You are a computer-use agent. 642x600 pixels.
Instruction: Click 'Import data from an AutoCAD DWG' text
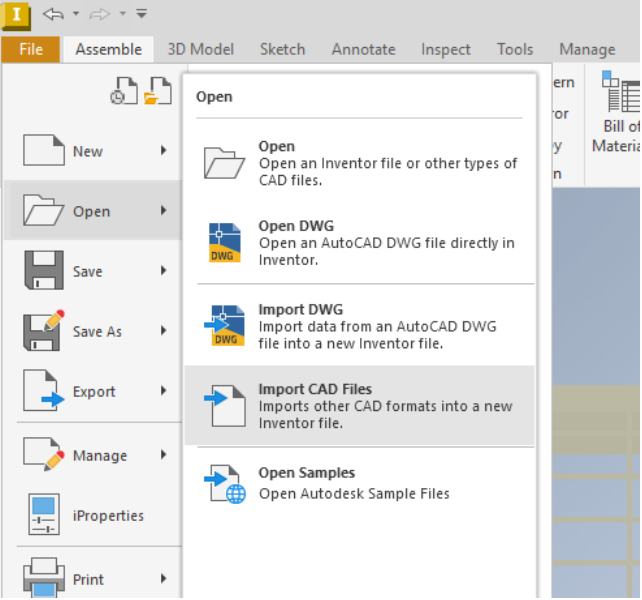[378, 335]
